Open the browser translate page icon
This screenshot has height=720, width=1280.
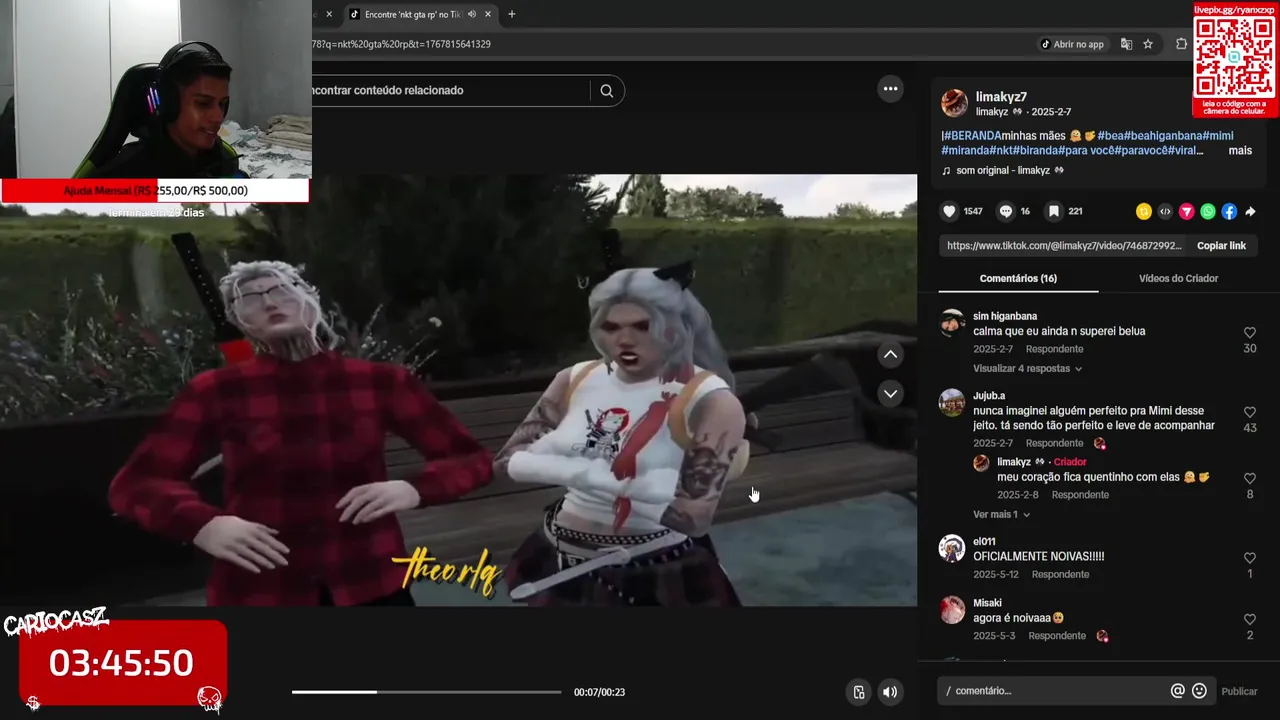(x=1126, y=44)
